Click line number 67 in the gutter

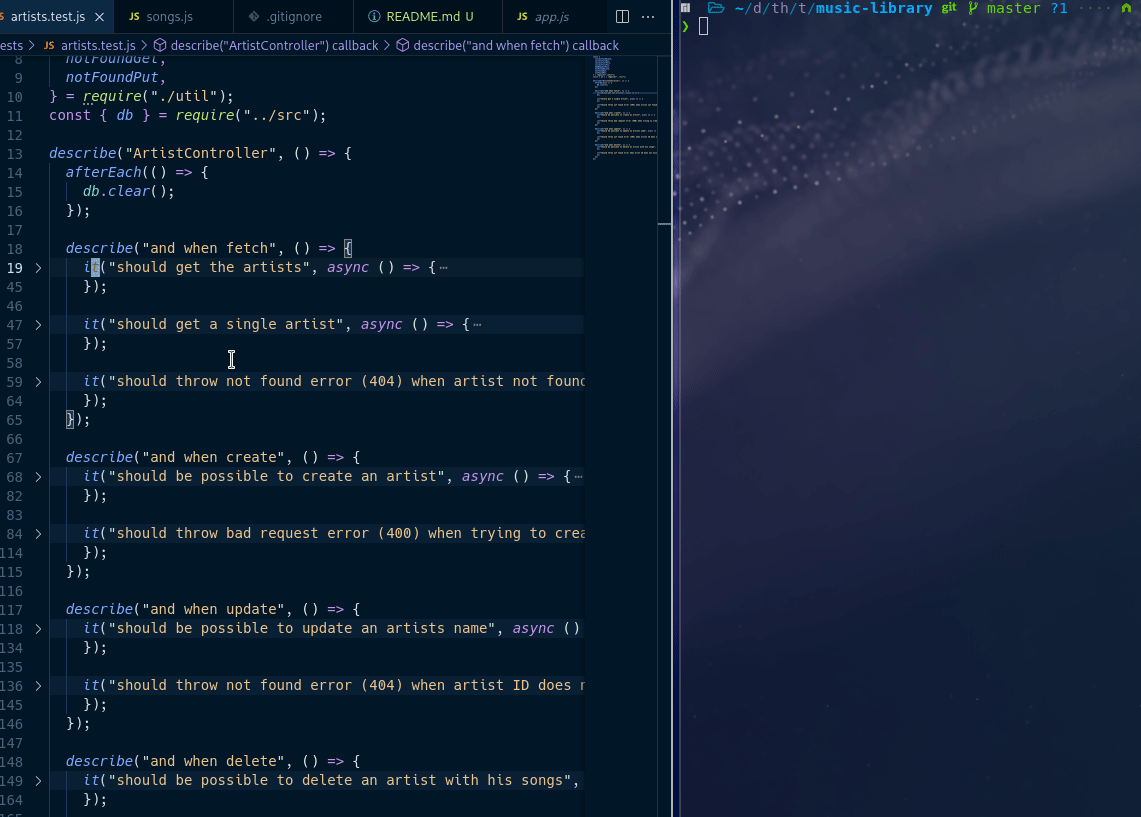coord(15,458)
